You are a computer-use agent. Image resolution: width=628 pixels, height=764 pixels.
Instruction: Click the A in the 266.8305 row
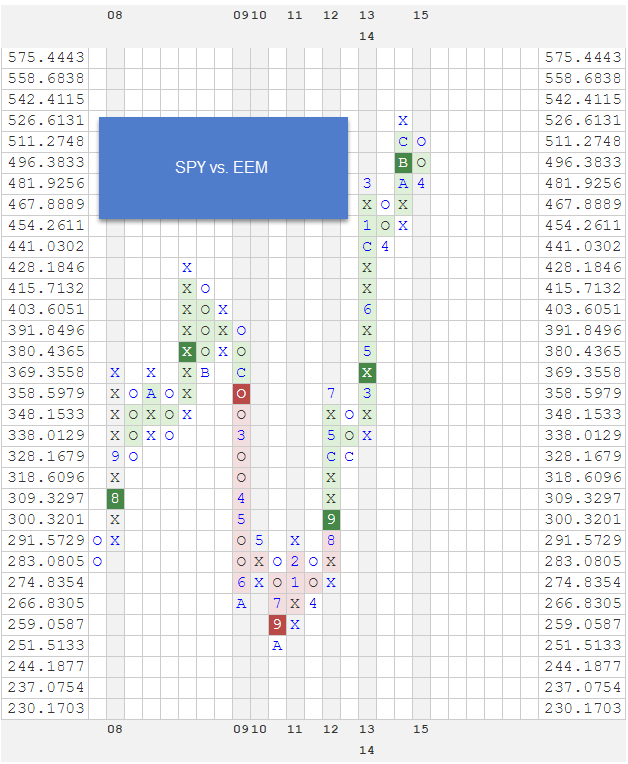(x=241, y=603)
